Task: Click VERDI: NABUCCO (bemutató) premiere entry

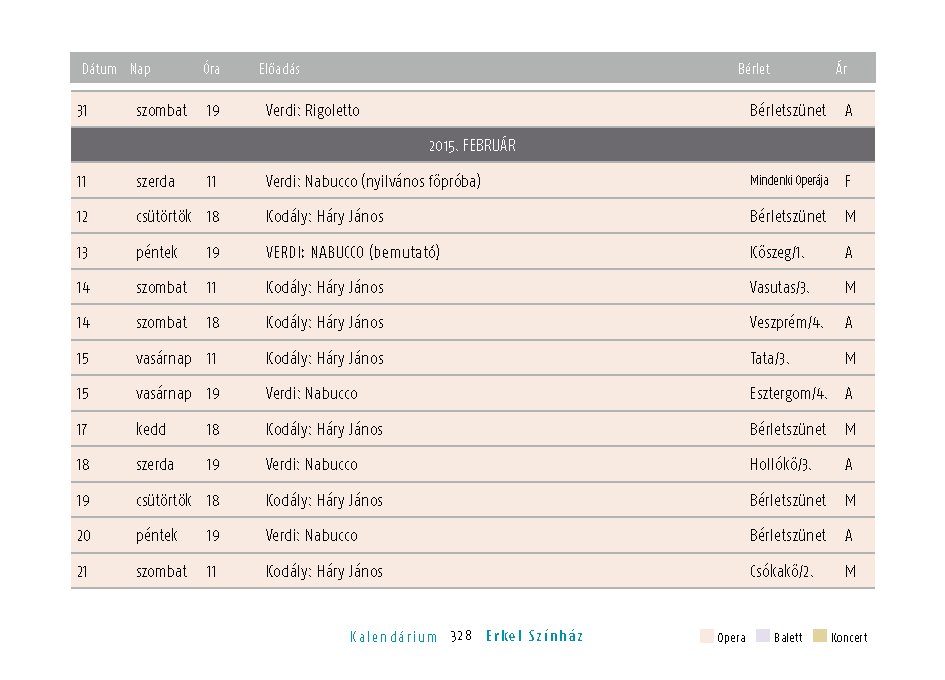Action: click(x=353, y=252)
